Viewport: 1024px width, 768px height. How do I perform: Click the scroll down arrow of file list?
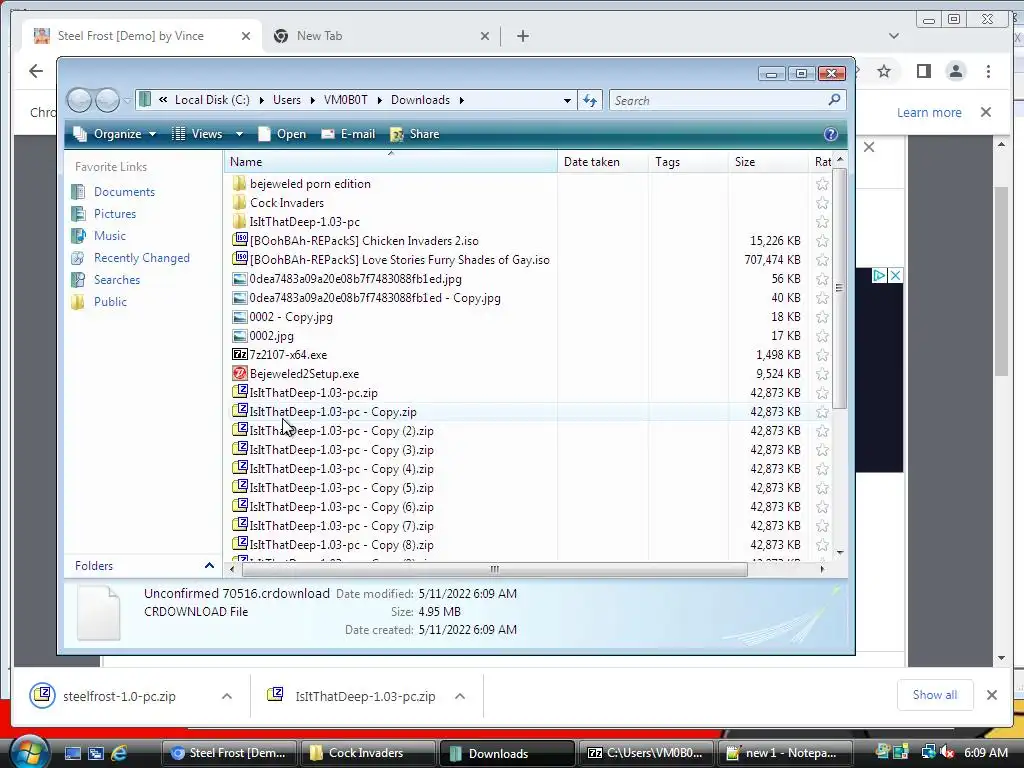click(840, 552)
